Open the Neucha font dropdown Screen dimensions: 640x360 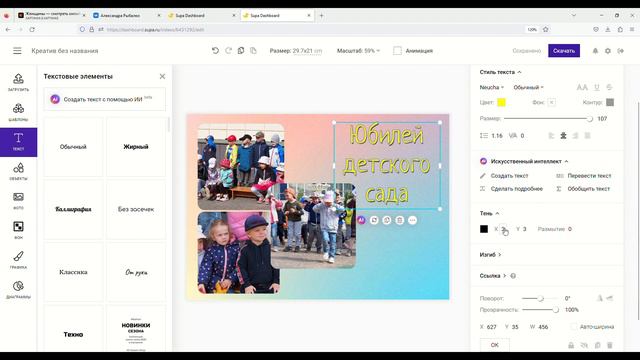click(x=491, y=87)
